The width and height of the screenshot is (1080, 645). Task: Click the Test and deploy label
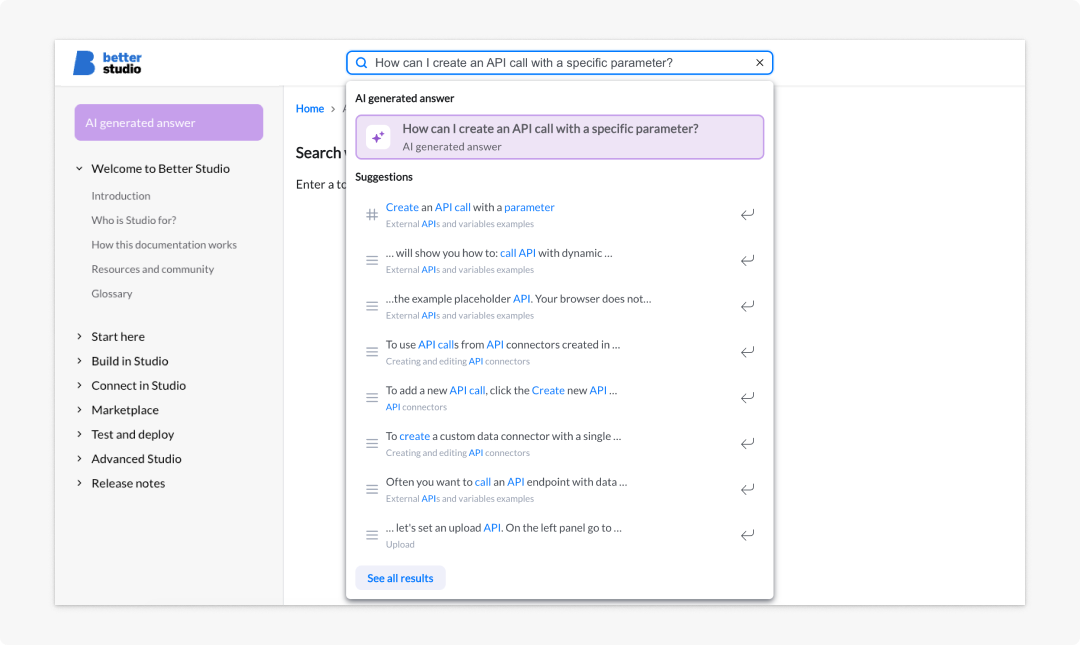tap(132, 435)
